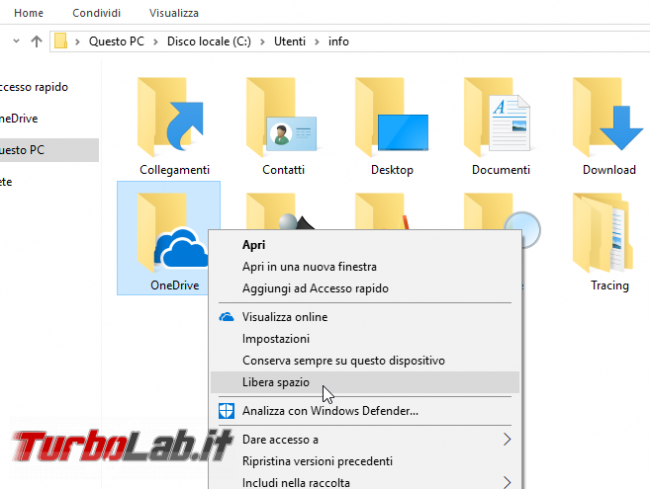Open recent locations dropdown arrow
The height and width of the screenshot is (489, 650).
[16, 41]
